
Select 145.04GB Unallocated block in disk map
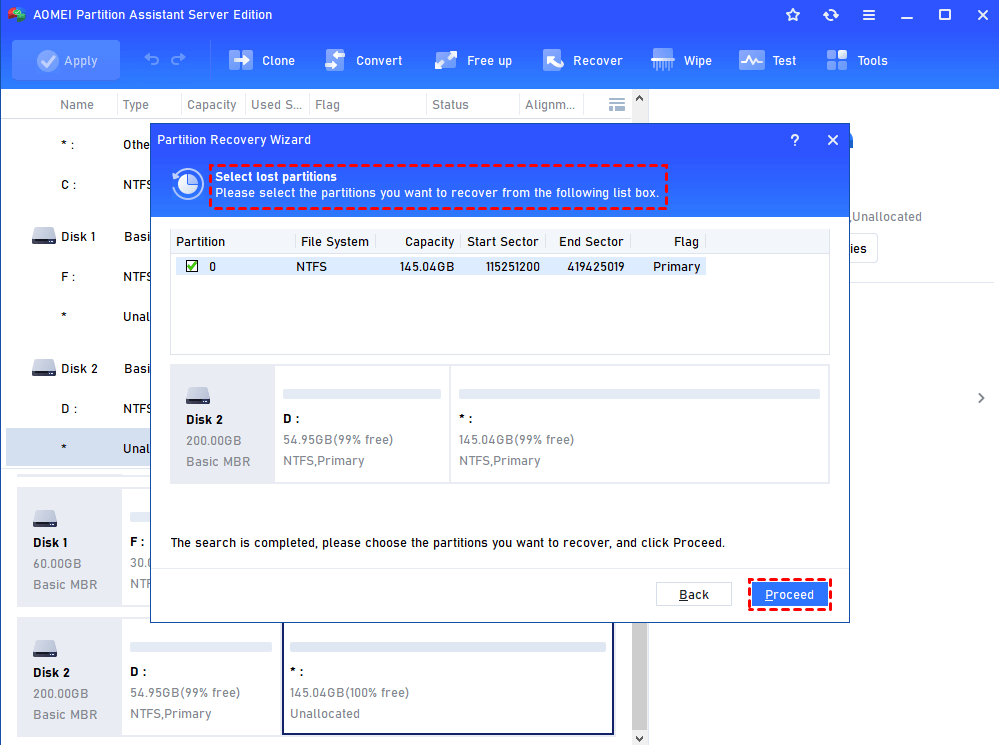tap(448, 677)
